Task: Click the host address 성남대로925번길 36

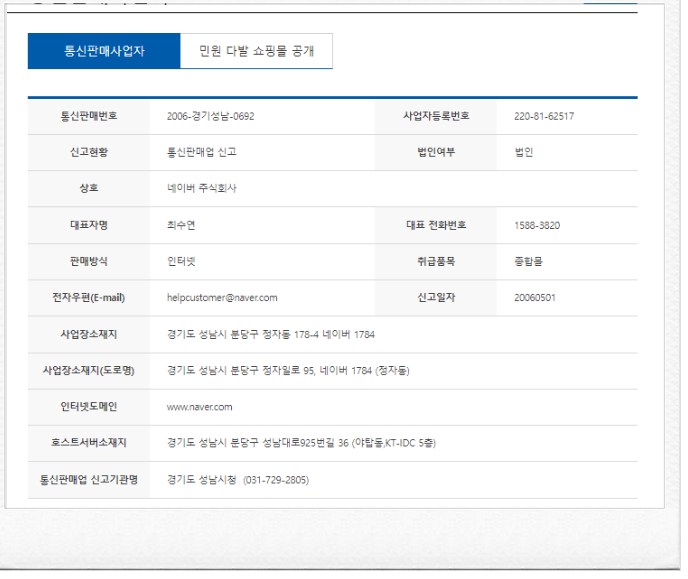Action: tap(305, 443)
